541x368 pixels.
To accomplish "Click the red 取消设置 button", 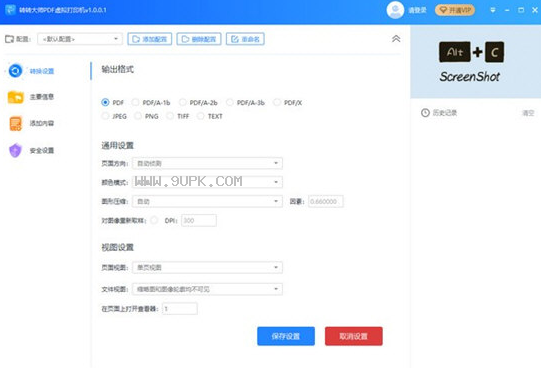I will pyautogui.click(x=354, y=336).
